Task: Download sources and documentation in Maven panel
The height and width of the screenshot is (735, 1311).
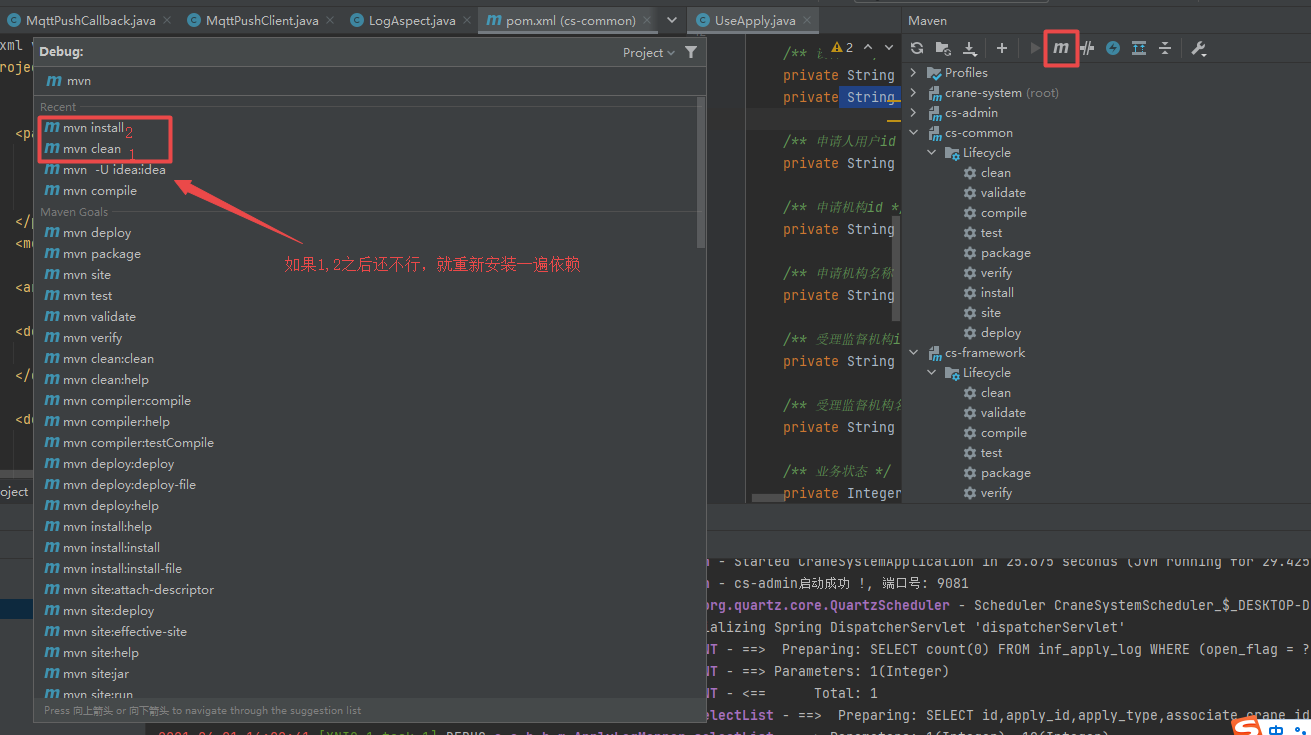Action: [968, 47]
